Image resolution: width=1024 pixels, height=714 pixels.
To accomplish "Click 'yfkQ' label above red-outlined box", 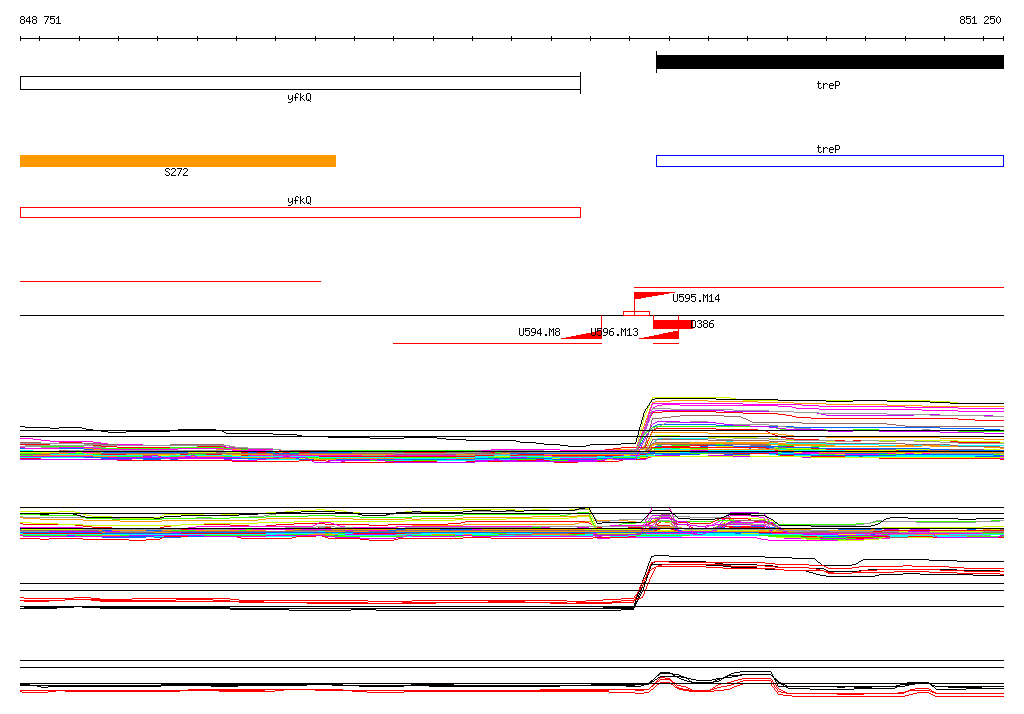I will pyautogui.click(x=300, y=201).
